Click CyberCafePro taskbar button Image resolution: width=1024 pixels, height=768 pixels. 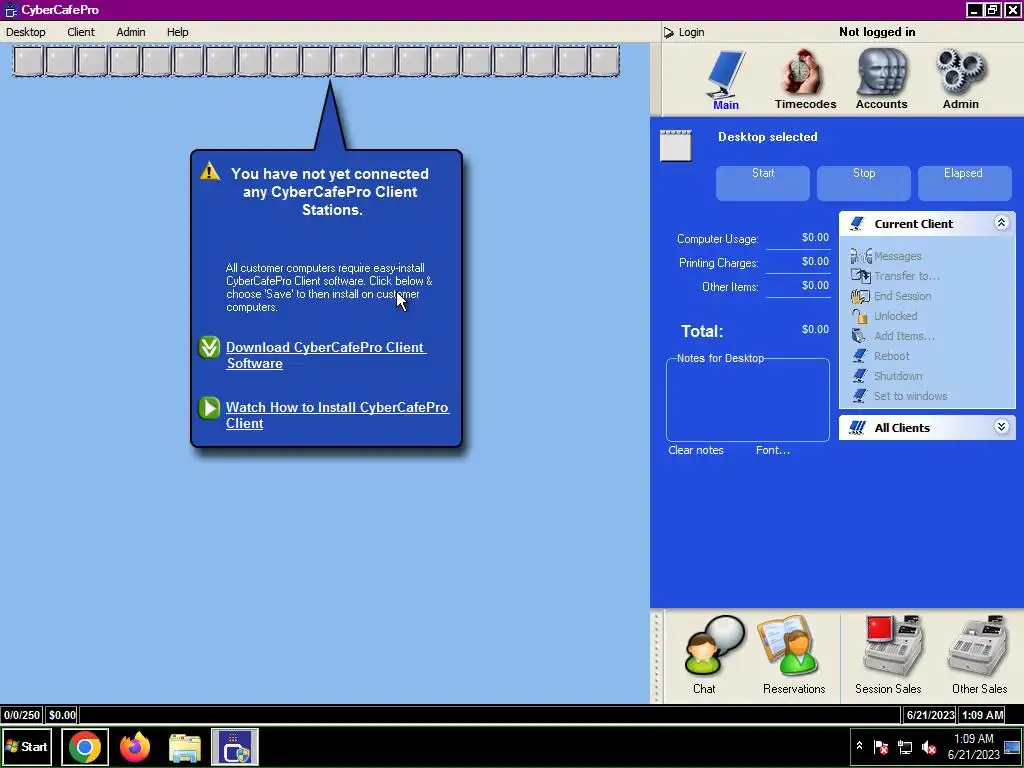point(235,746)
